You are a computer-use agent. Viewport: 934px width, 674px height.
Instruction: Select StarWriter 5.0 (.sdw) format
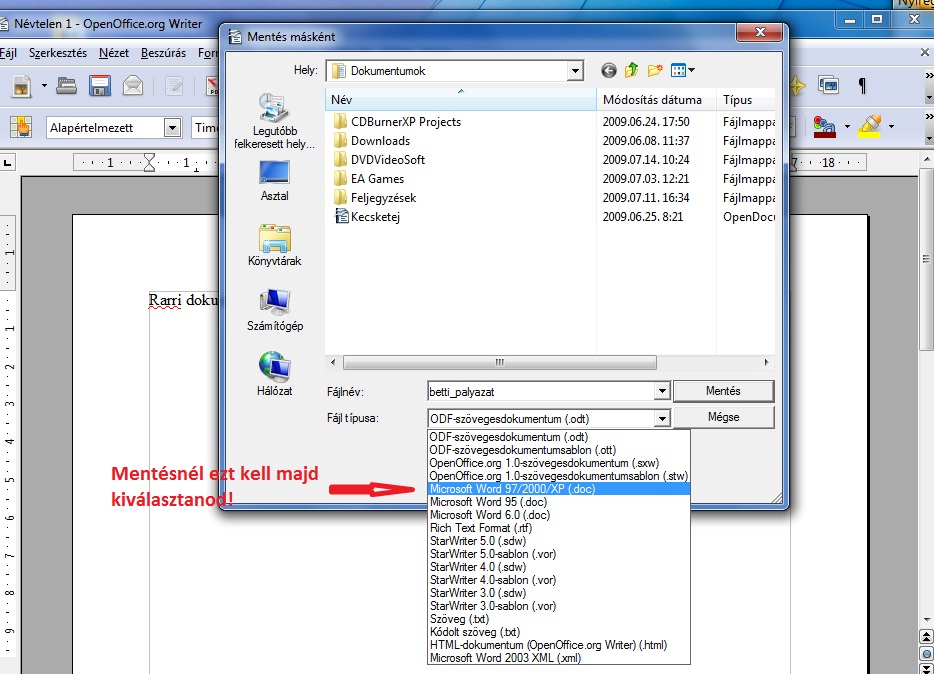point(559,541)
